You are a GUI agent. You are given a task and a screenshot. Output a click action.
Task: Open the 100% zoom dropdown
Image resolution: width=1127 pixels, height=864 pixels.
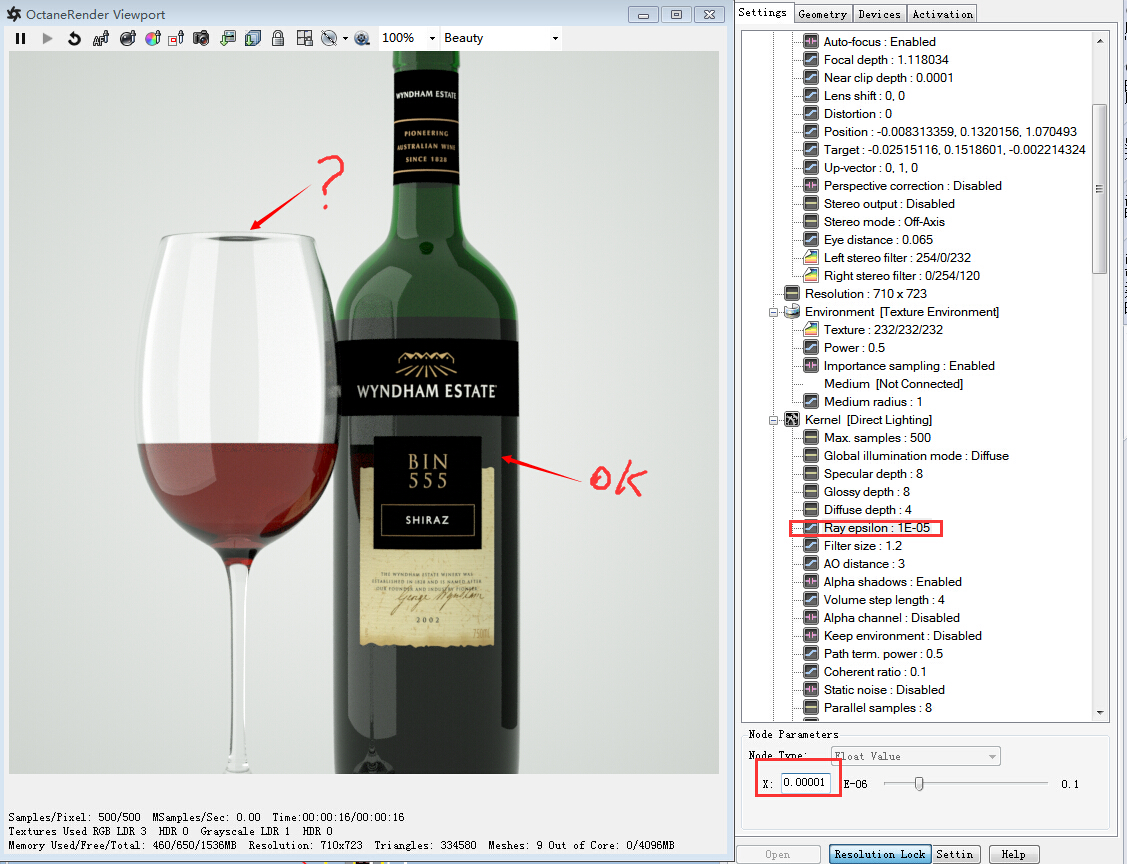[432, 39]
